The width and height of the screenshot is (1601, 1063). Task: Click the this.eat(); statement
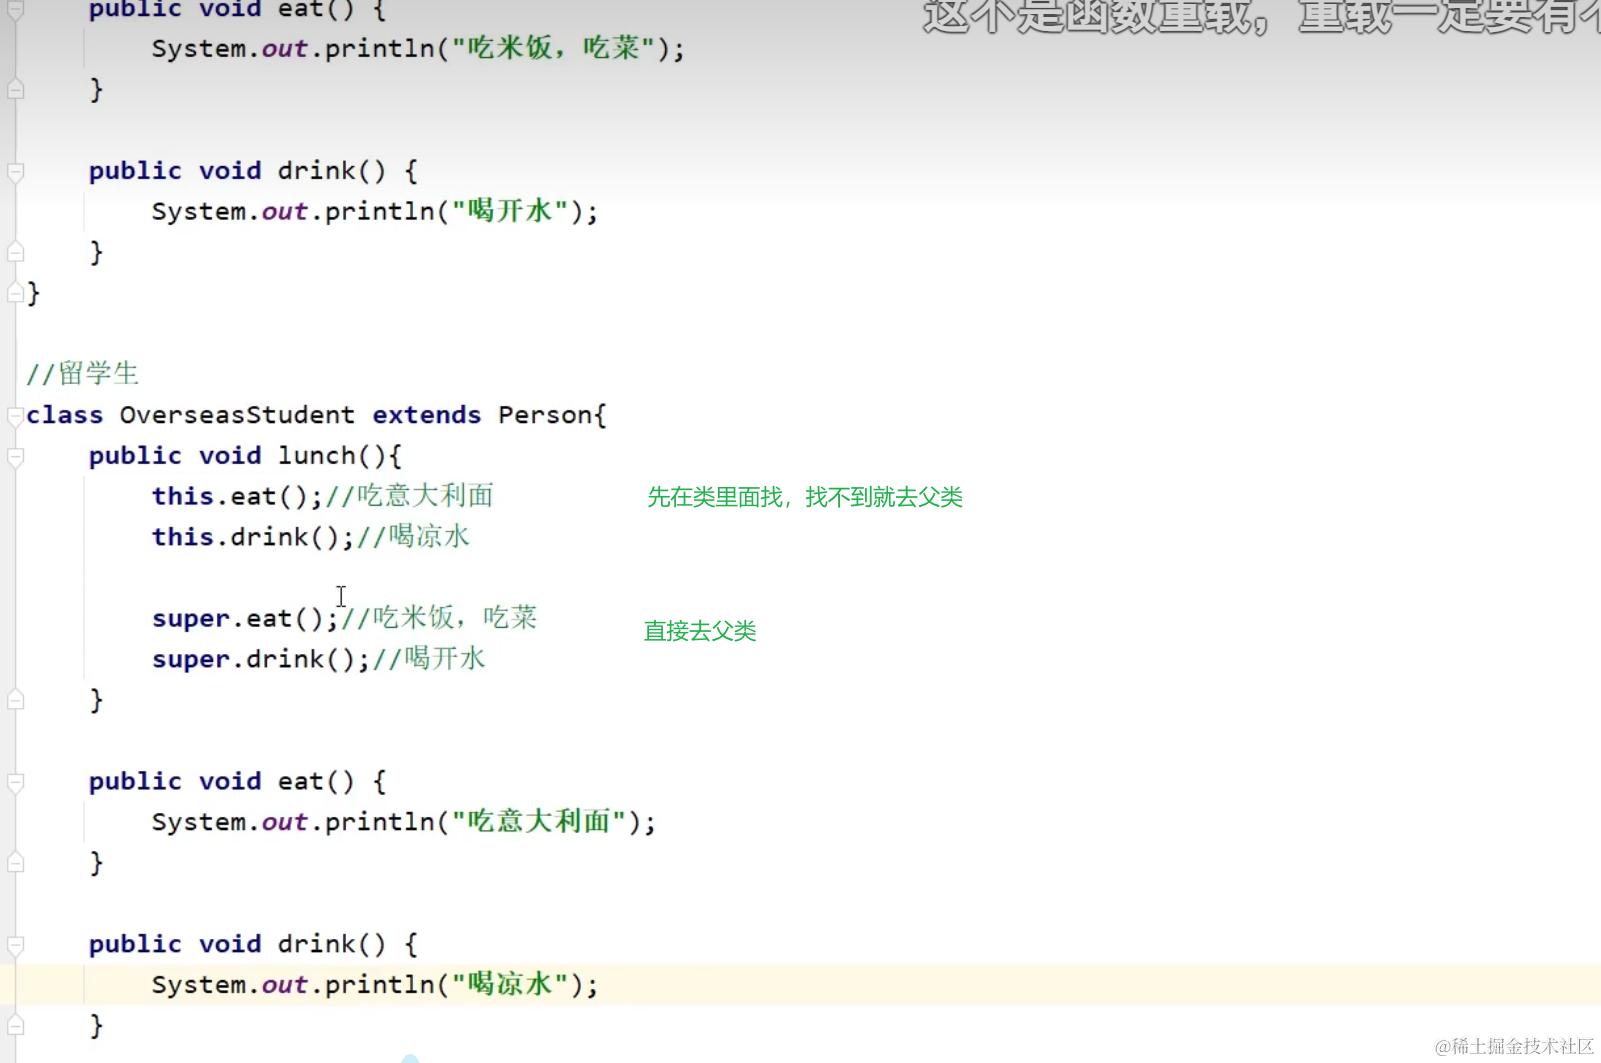click(x=238, y=497)
